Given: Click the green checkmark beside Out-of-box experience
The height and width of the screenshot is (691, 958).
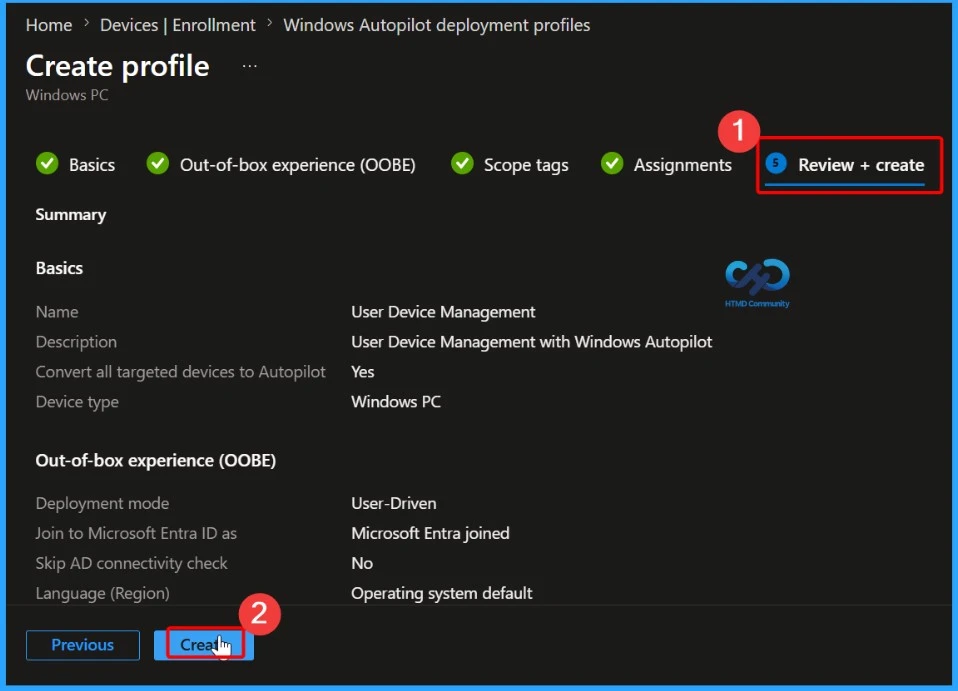Looking at the screenshot, I should click(x=158, y=164).
